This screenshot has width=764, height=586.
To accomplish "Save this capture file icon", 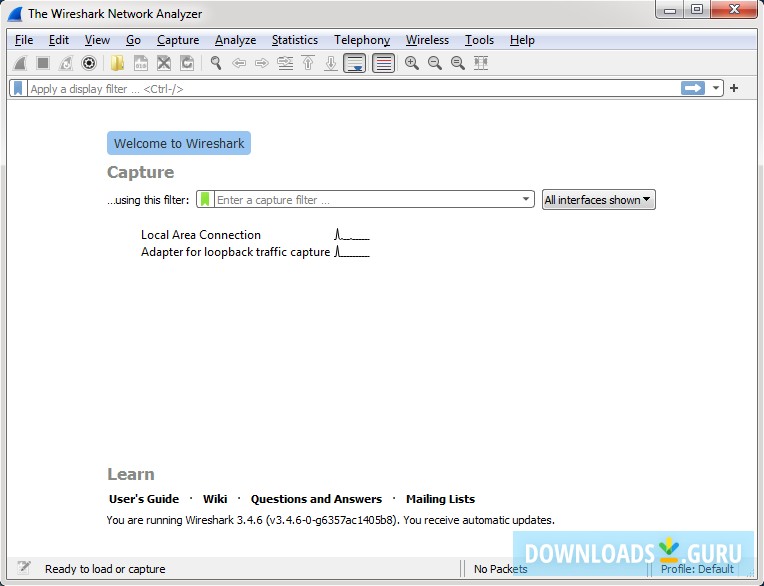I will tap(141, 63).
